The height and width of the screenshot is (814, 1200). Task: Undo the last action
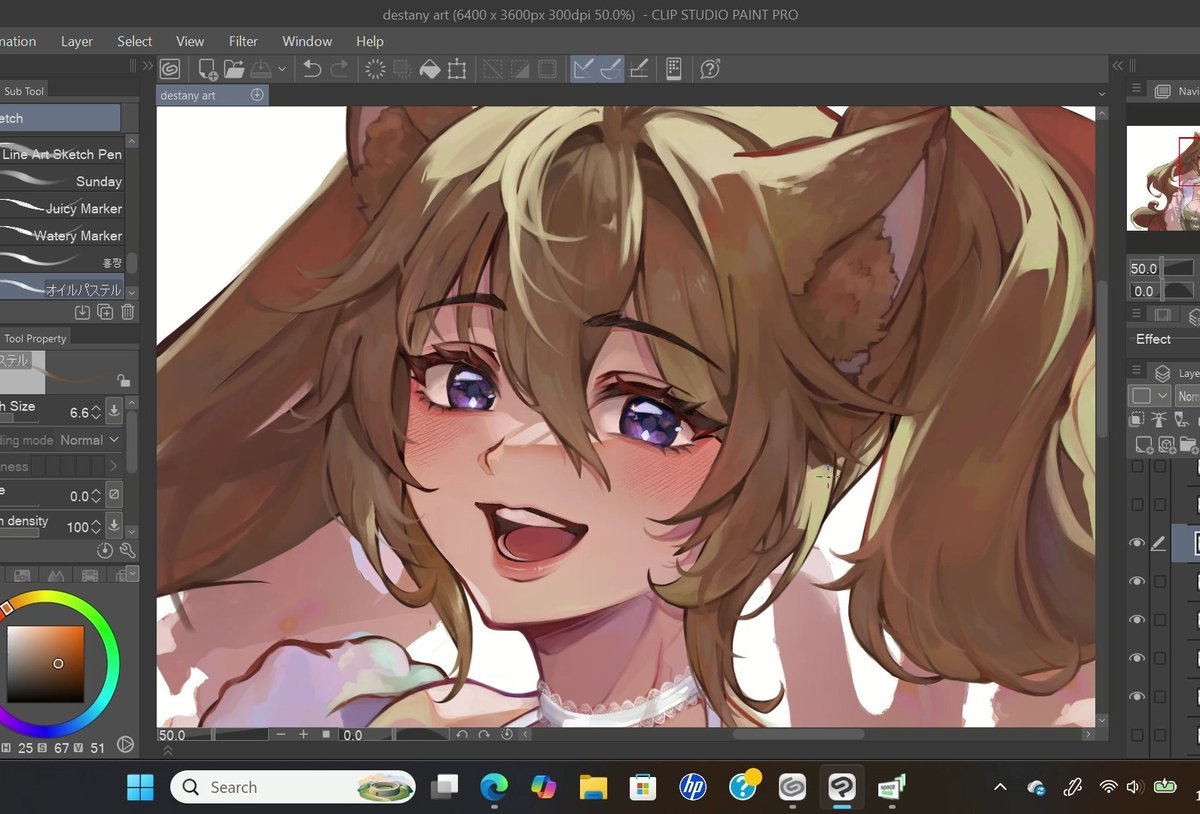coord(312,69)
